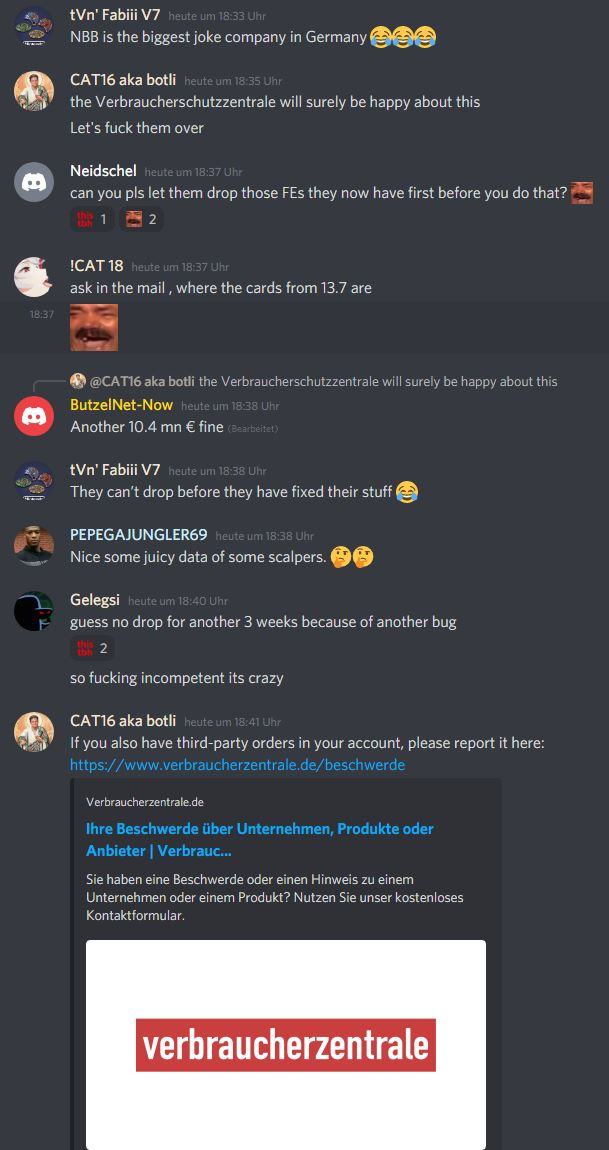
Task: Open !CAT 18's profile avatar
Action: coord(34,277)
